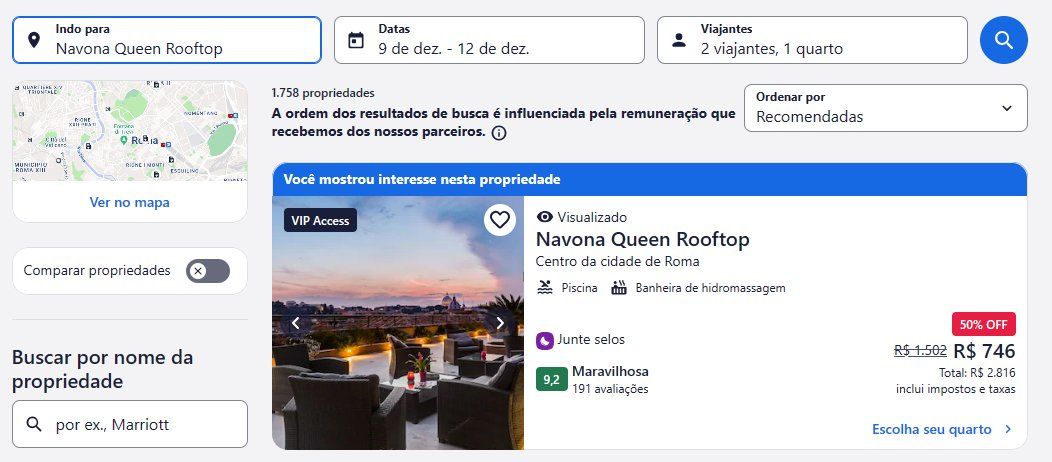
Task: Click the person icon in Viajantes field
Action: [679, 40]
